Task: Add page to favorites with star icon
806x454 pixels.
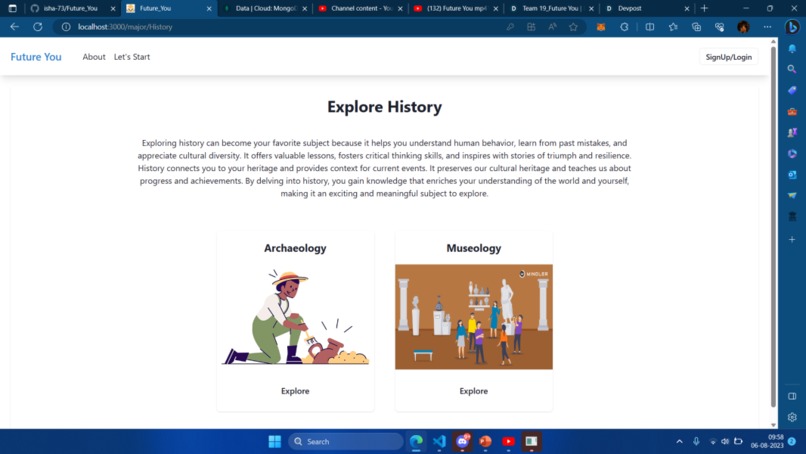Action: (x=573, y=27)
